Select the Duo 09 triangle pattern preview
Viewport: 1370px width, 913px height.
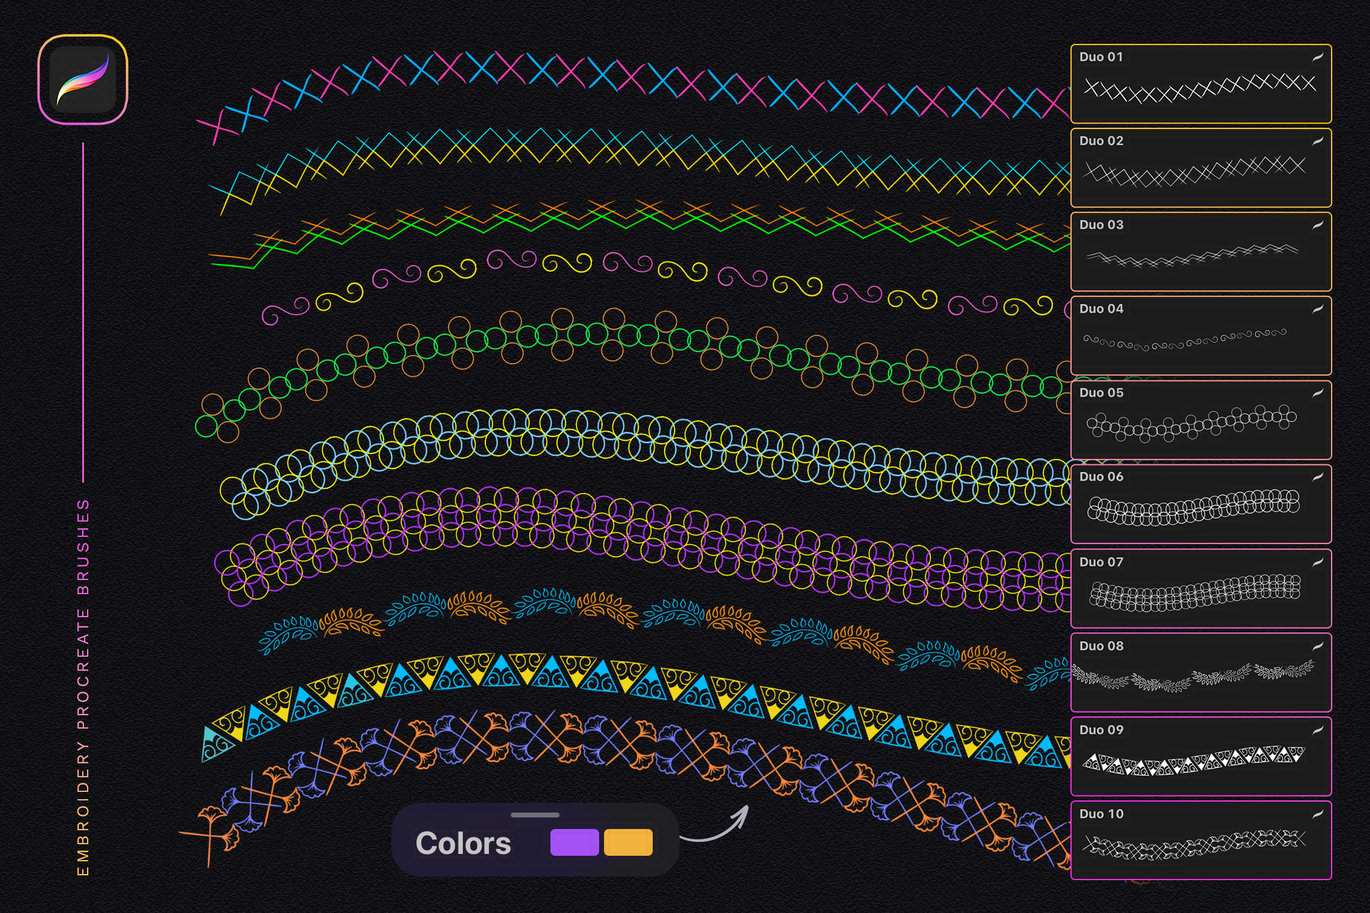pyautogui.click(x=1195, y=761)
